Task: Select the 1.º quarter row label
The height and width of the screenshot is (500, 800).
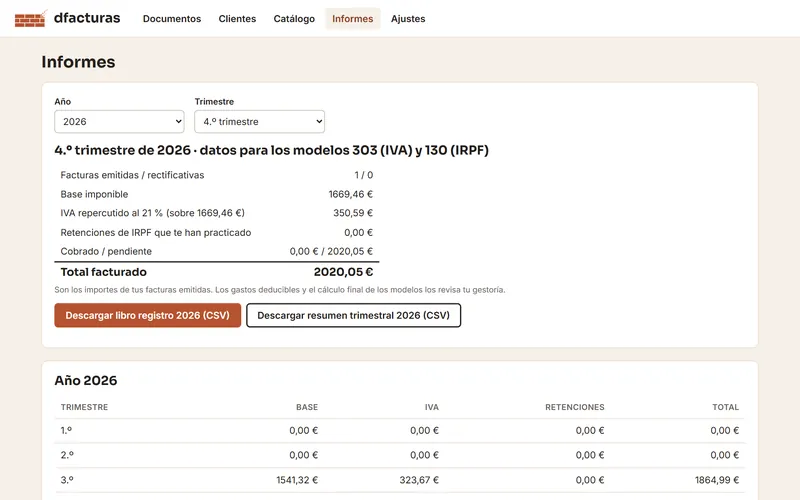Action: (66, 431)
